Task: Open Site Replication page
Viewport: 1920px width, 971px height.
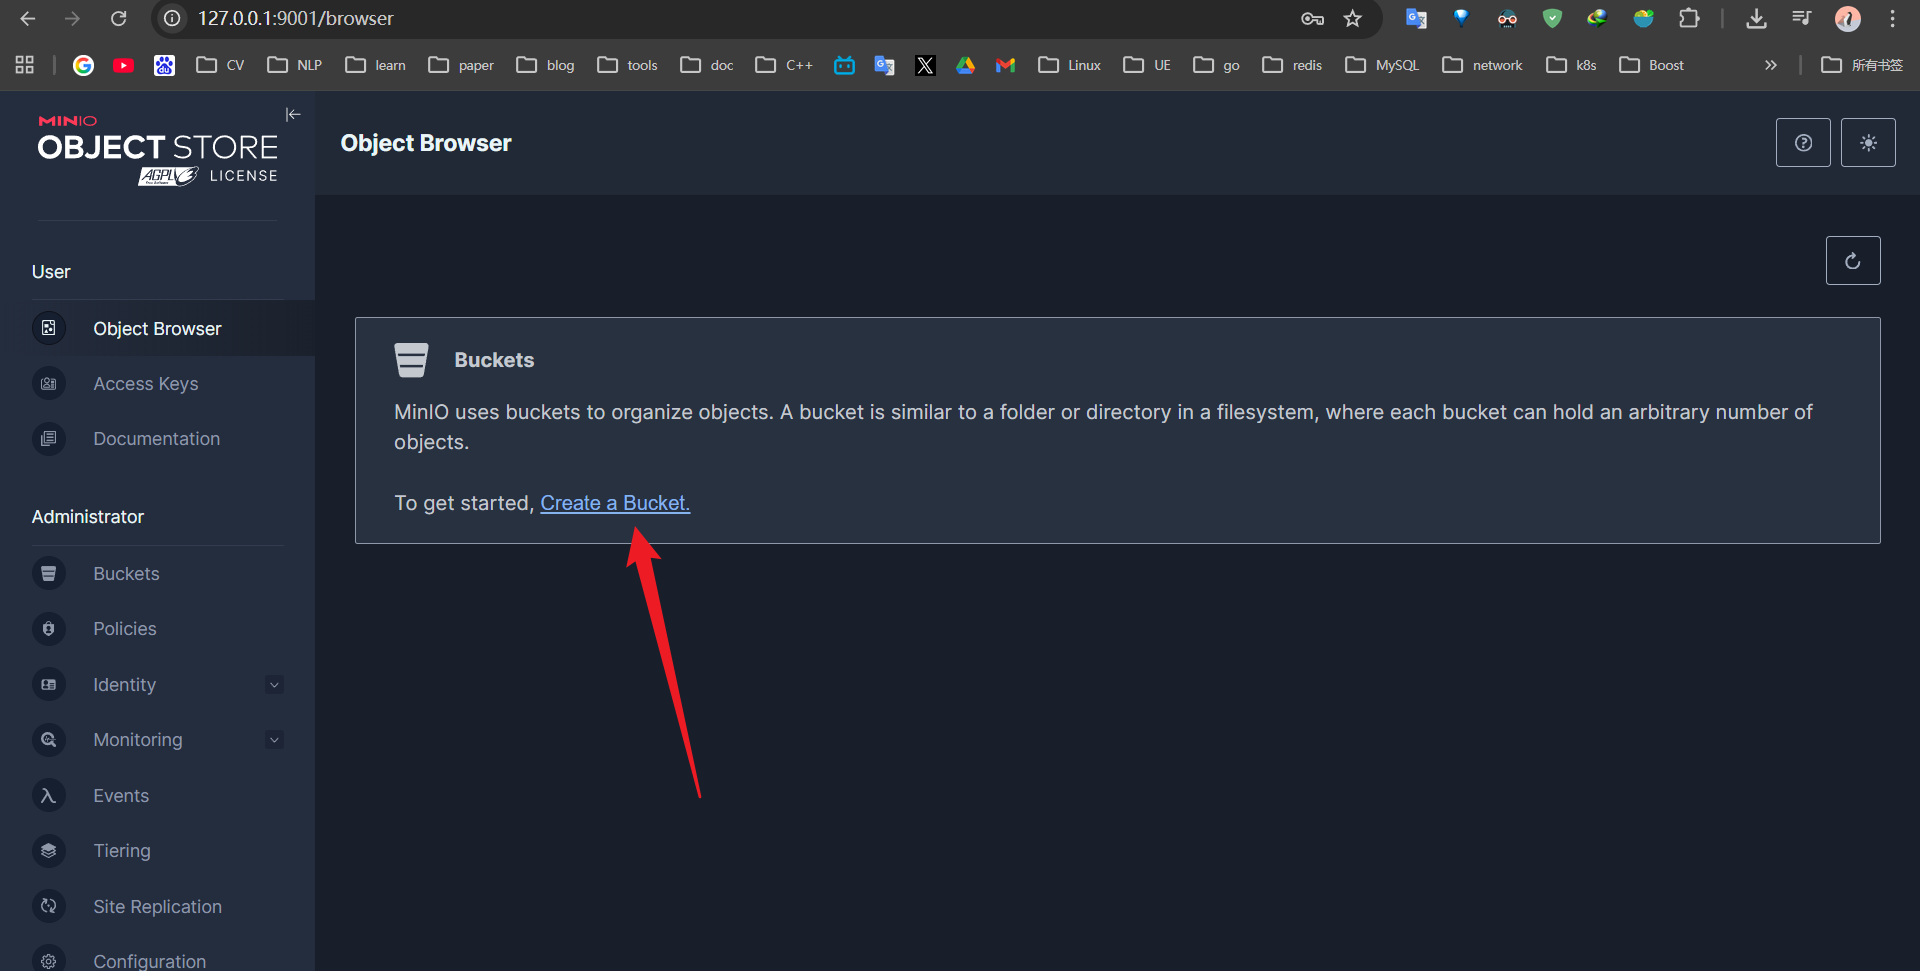Action: click(x=158, y=906)
